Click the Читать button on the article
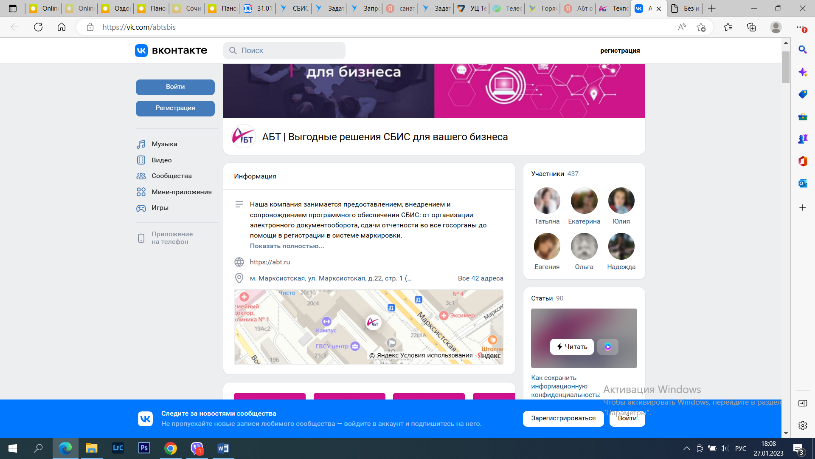815x459 pixels. 572,346
